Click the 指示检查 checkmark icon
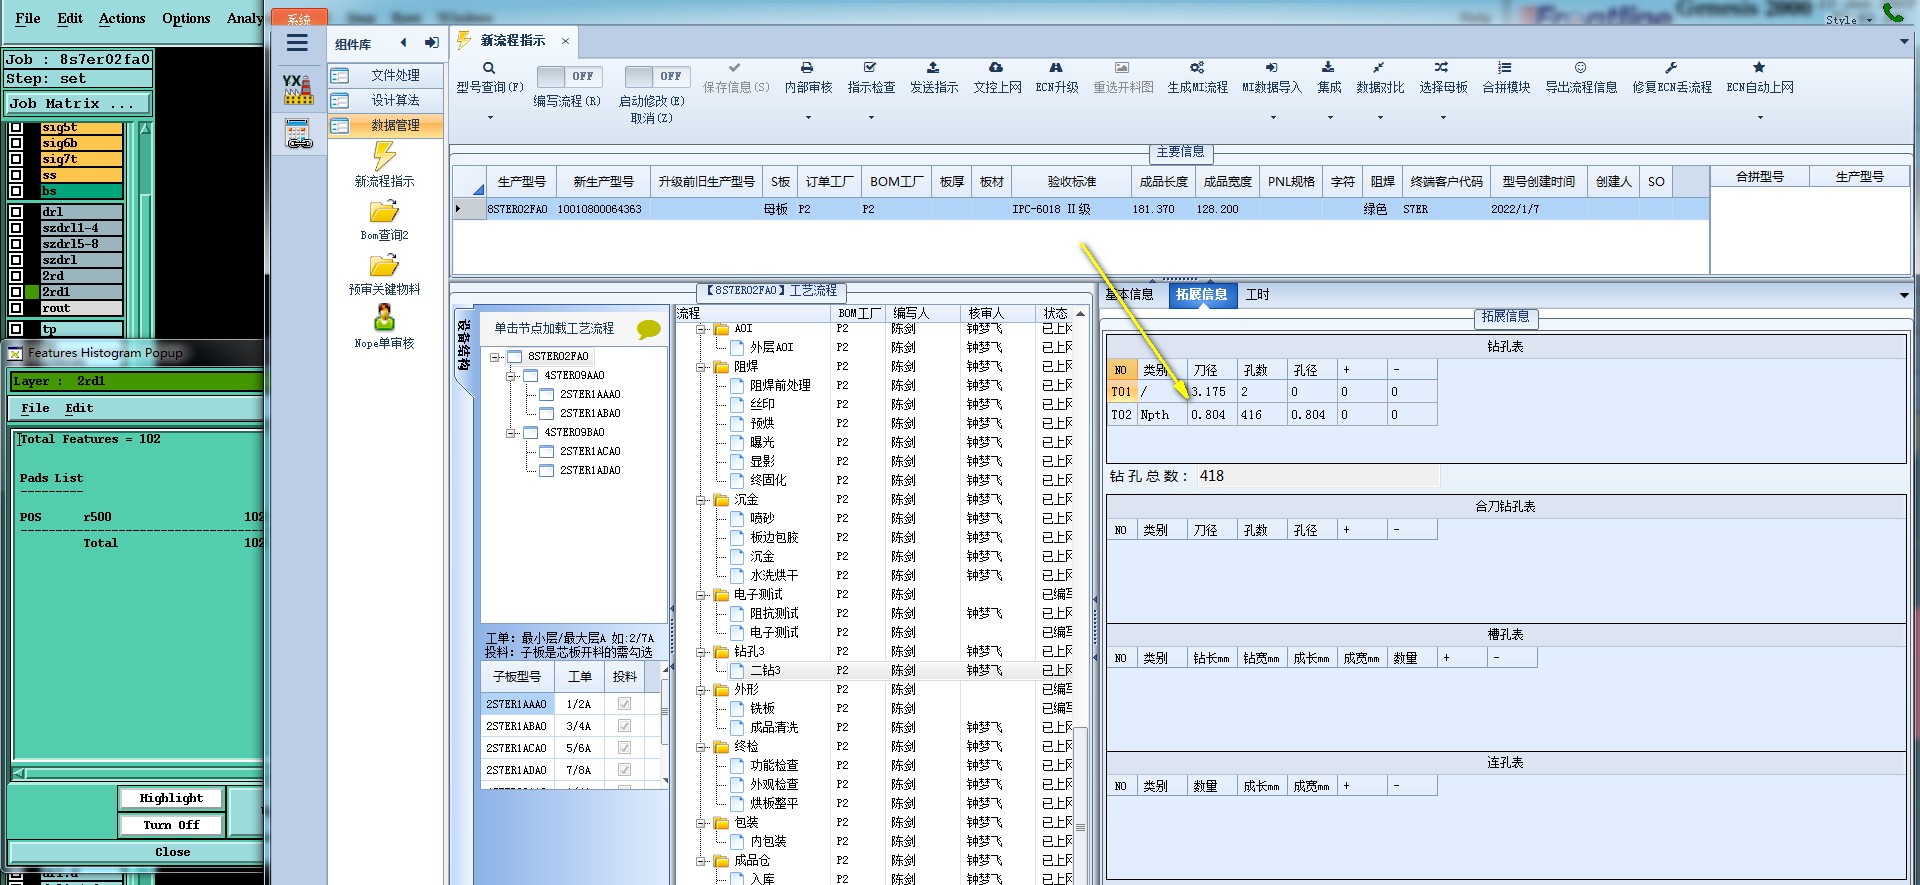1920x885 pixels. (x=870, y=68)
